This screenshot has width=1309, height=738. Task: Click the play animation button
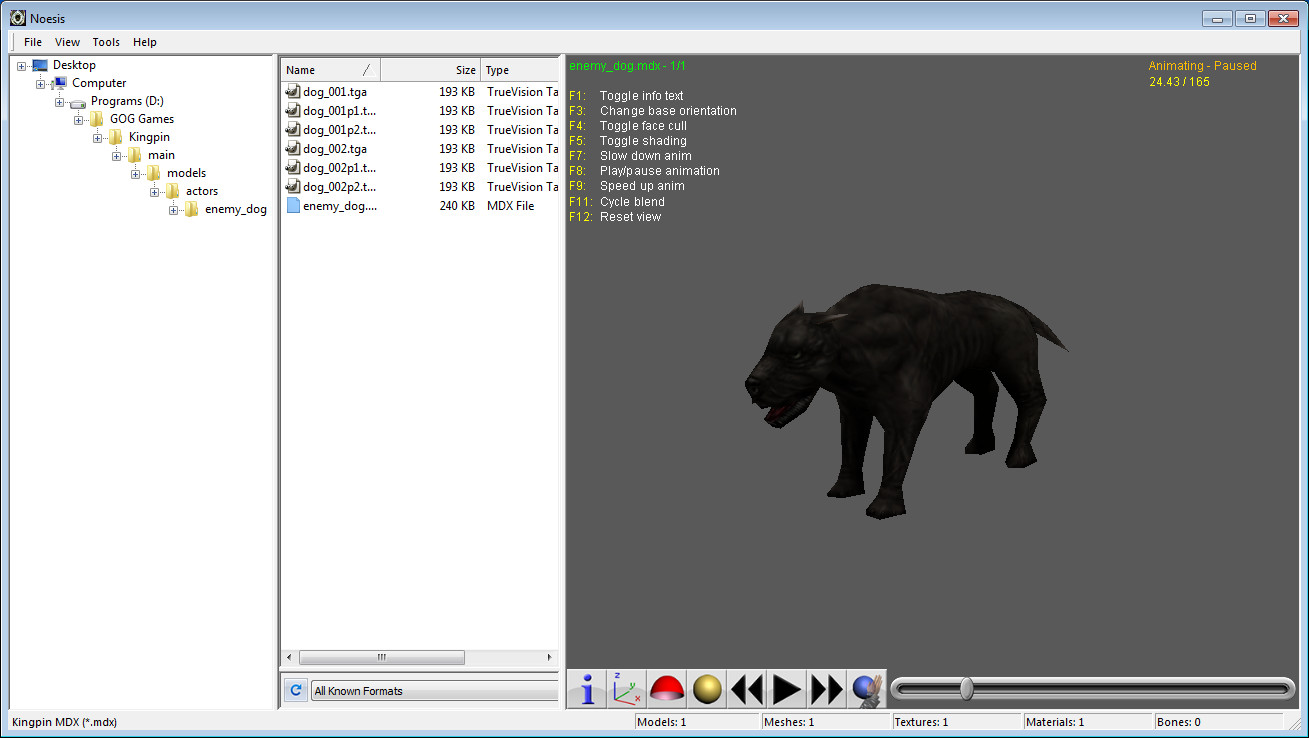tap(787, 689)
